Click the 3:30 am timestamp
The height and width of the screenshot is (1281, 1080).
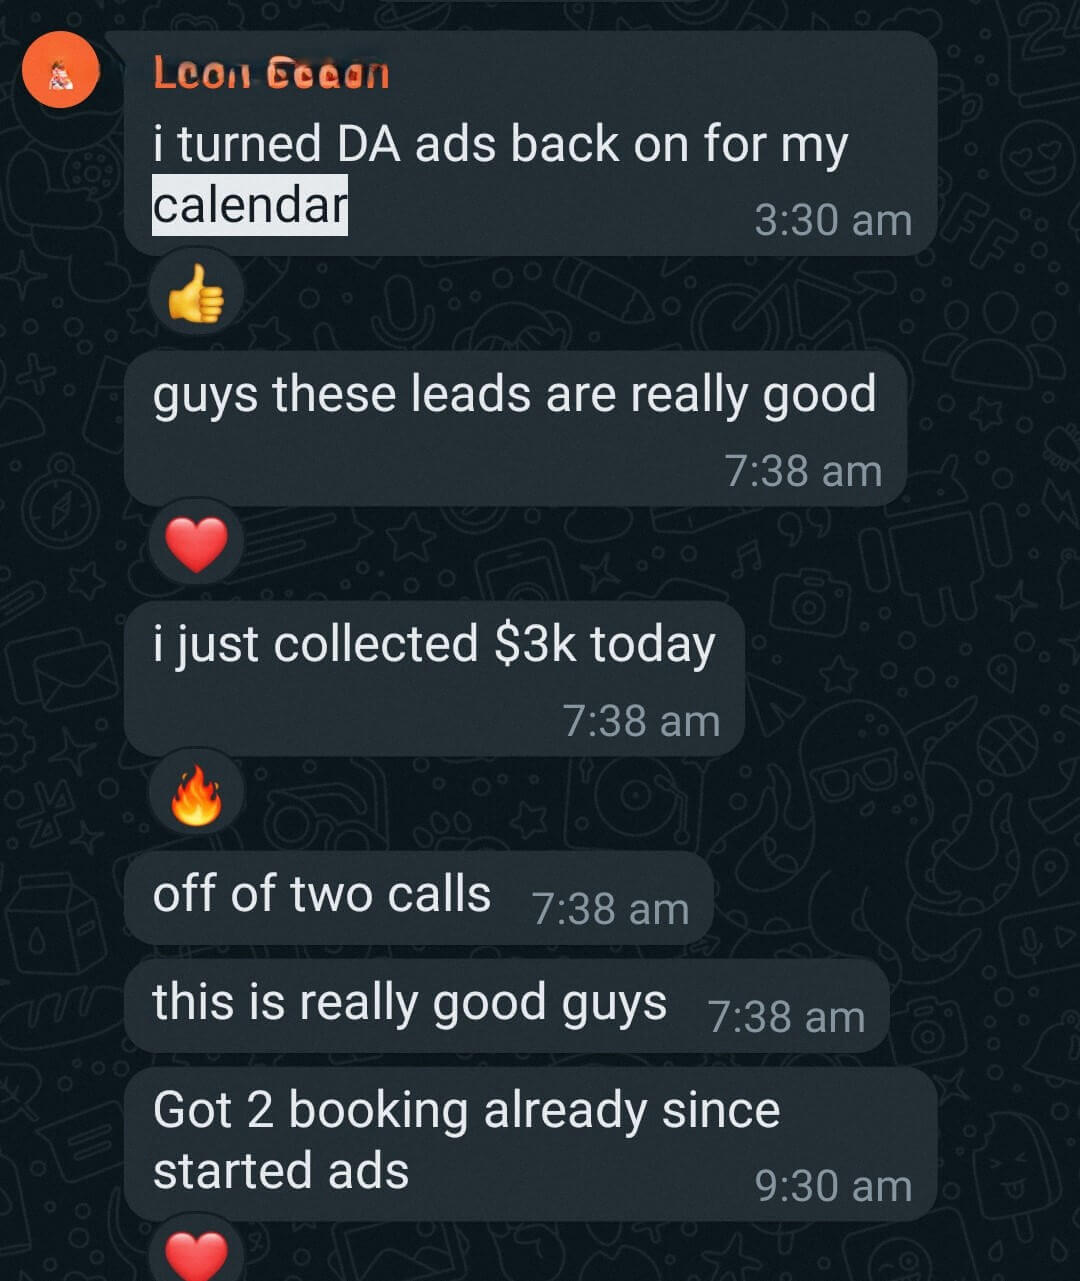(833, 220)
